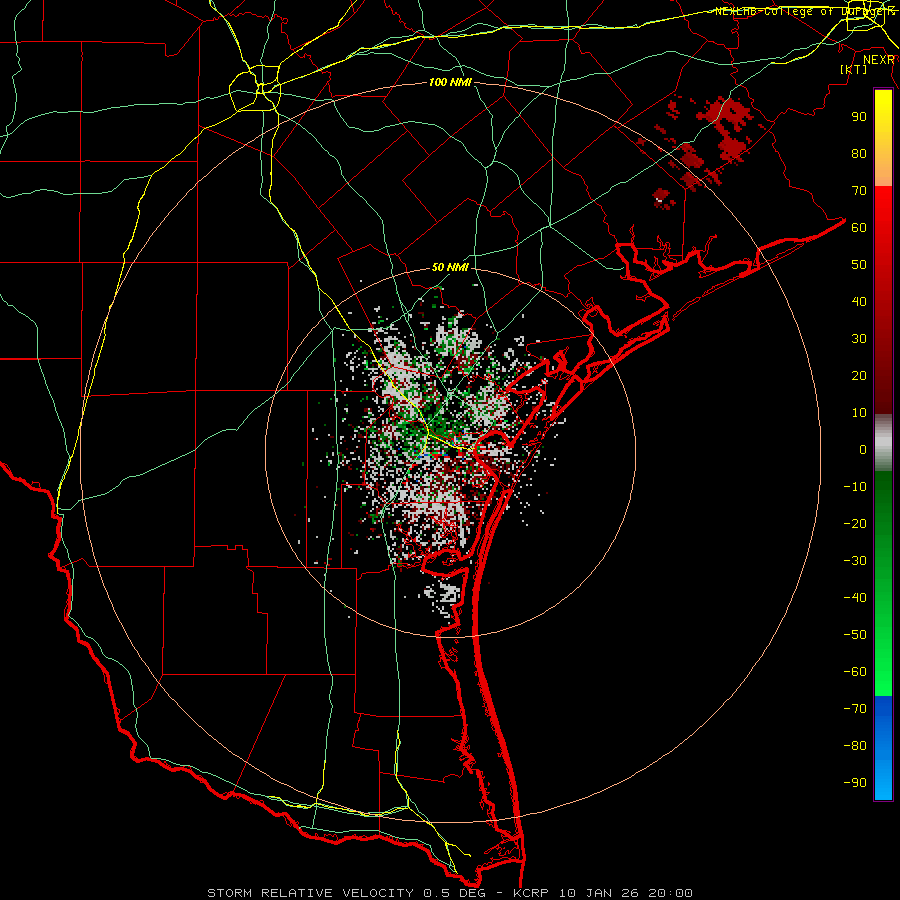Click the -80 value on velocity scale
900x900 pixels.
tap(855, 746)
